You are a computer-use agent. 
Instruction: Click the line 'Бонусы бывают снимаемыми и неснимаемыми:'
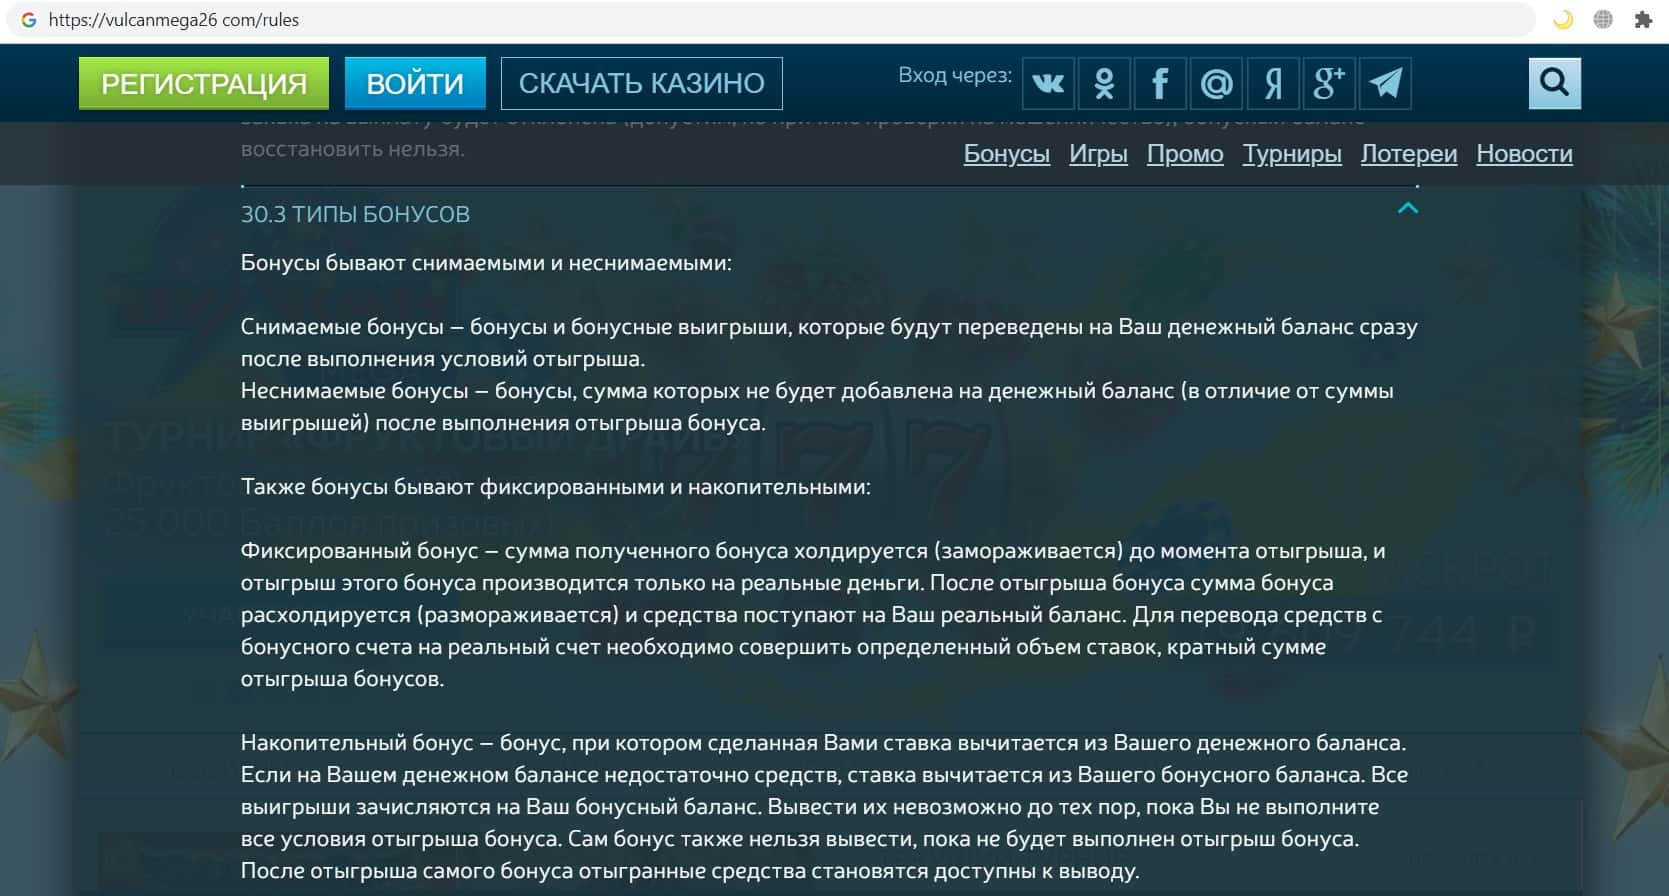coord(486,263)
